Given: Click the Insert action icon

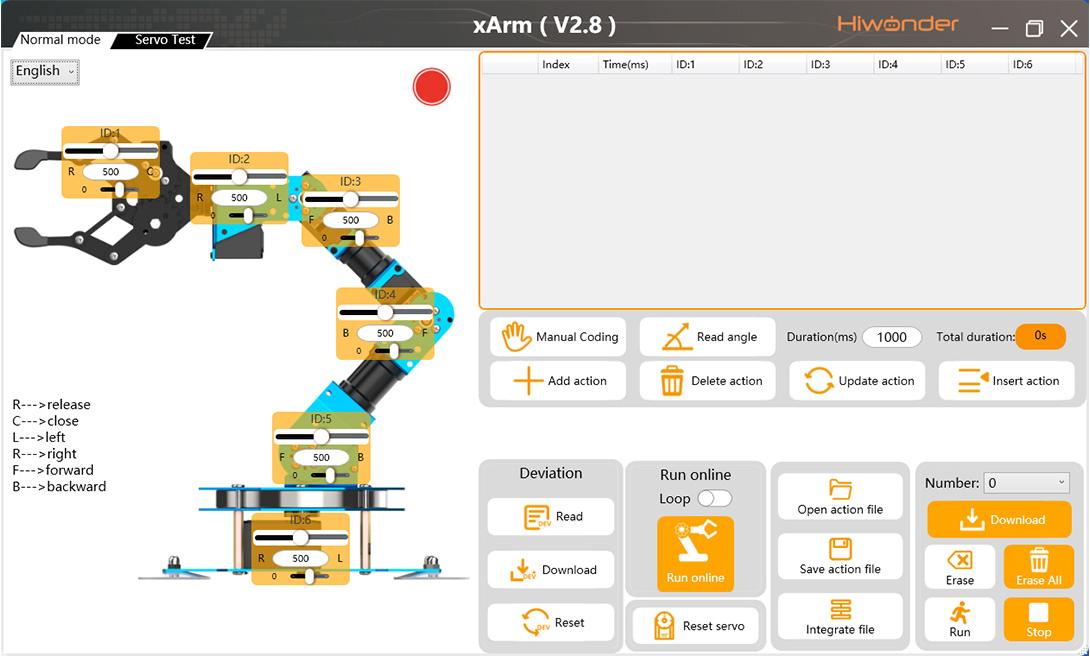Looking at the screenshot, I should click(972, 381).
